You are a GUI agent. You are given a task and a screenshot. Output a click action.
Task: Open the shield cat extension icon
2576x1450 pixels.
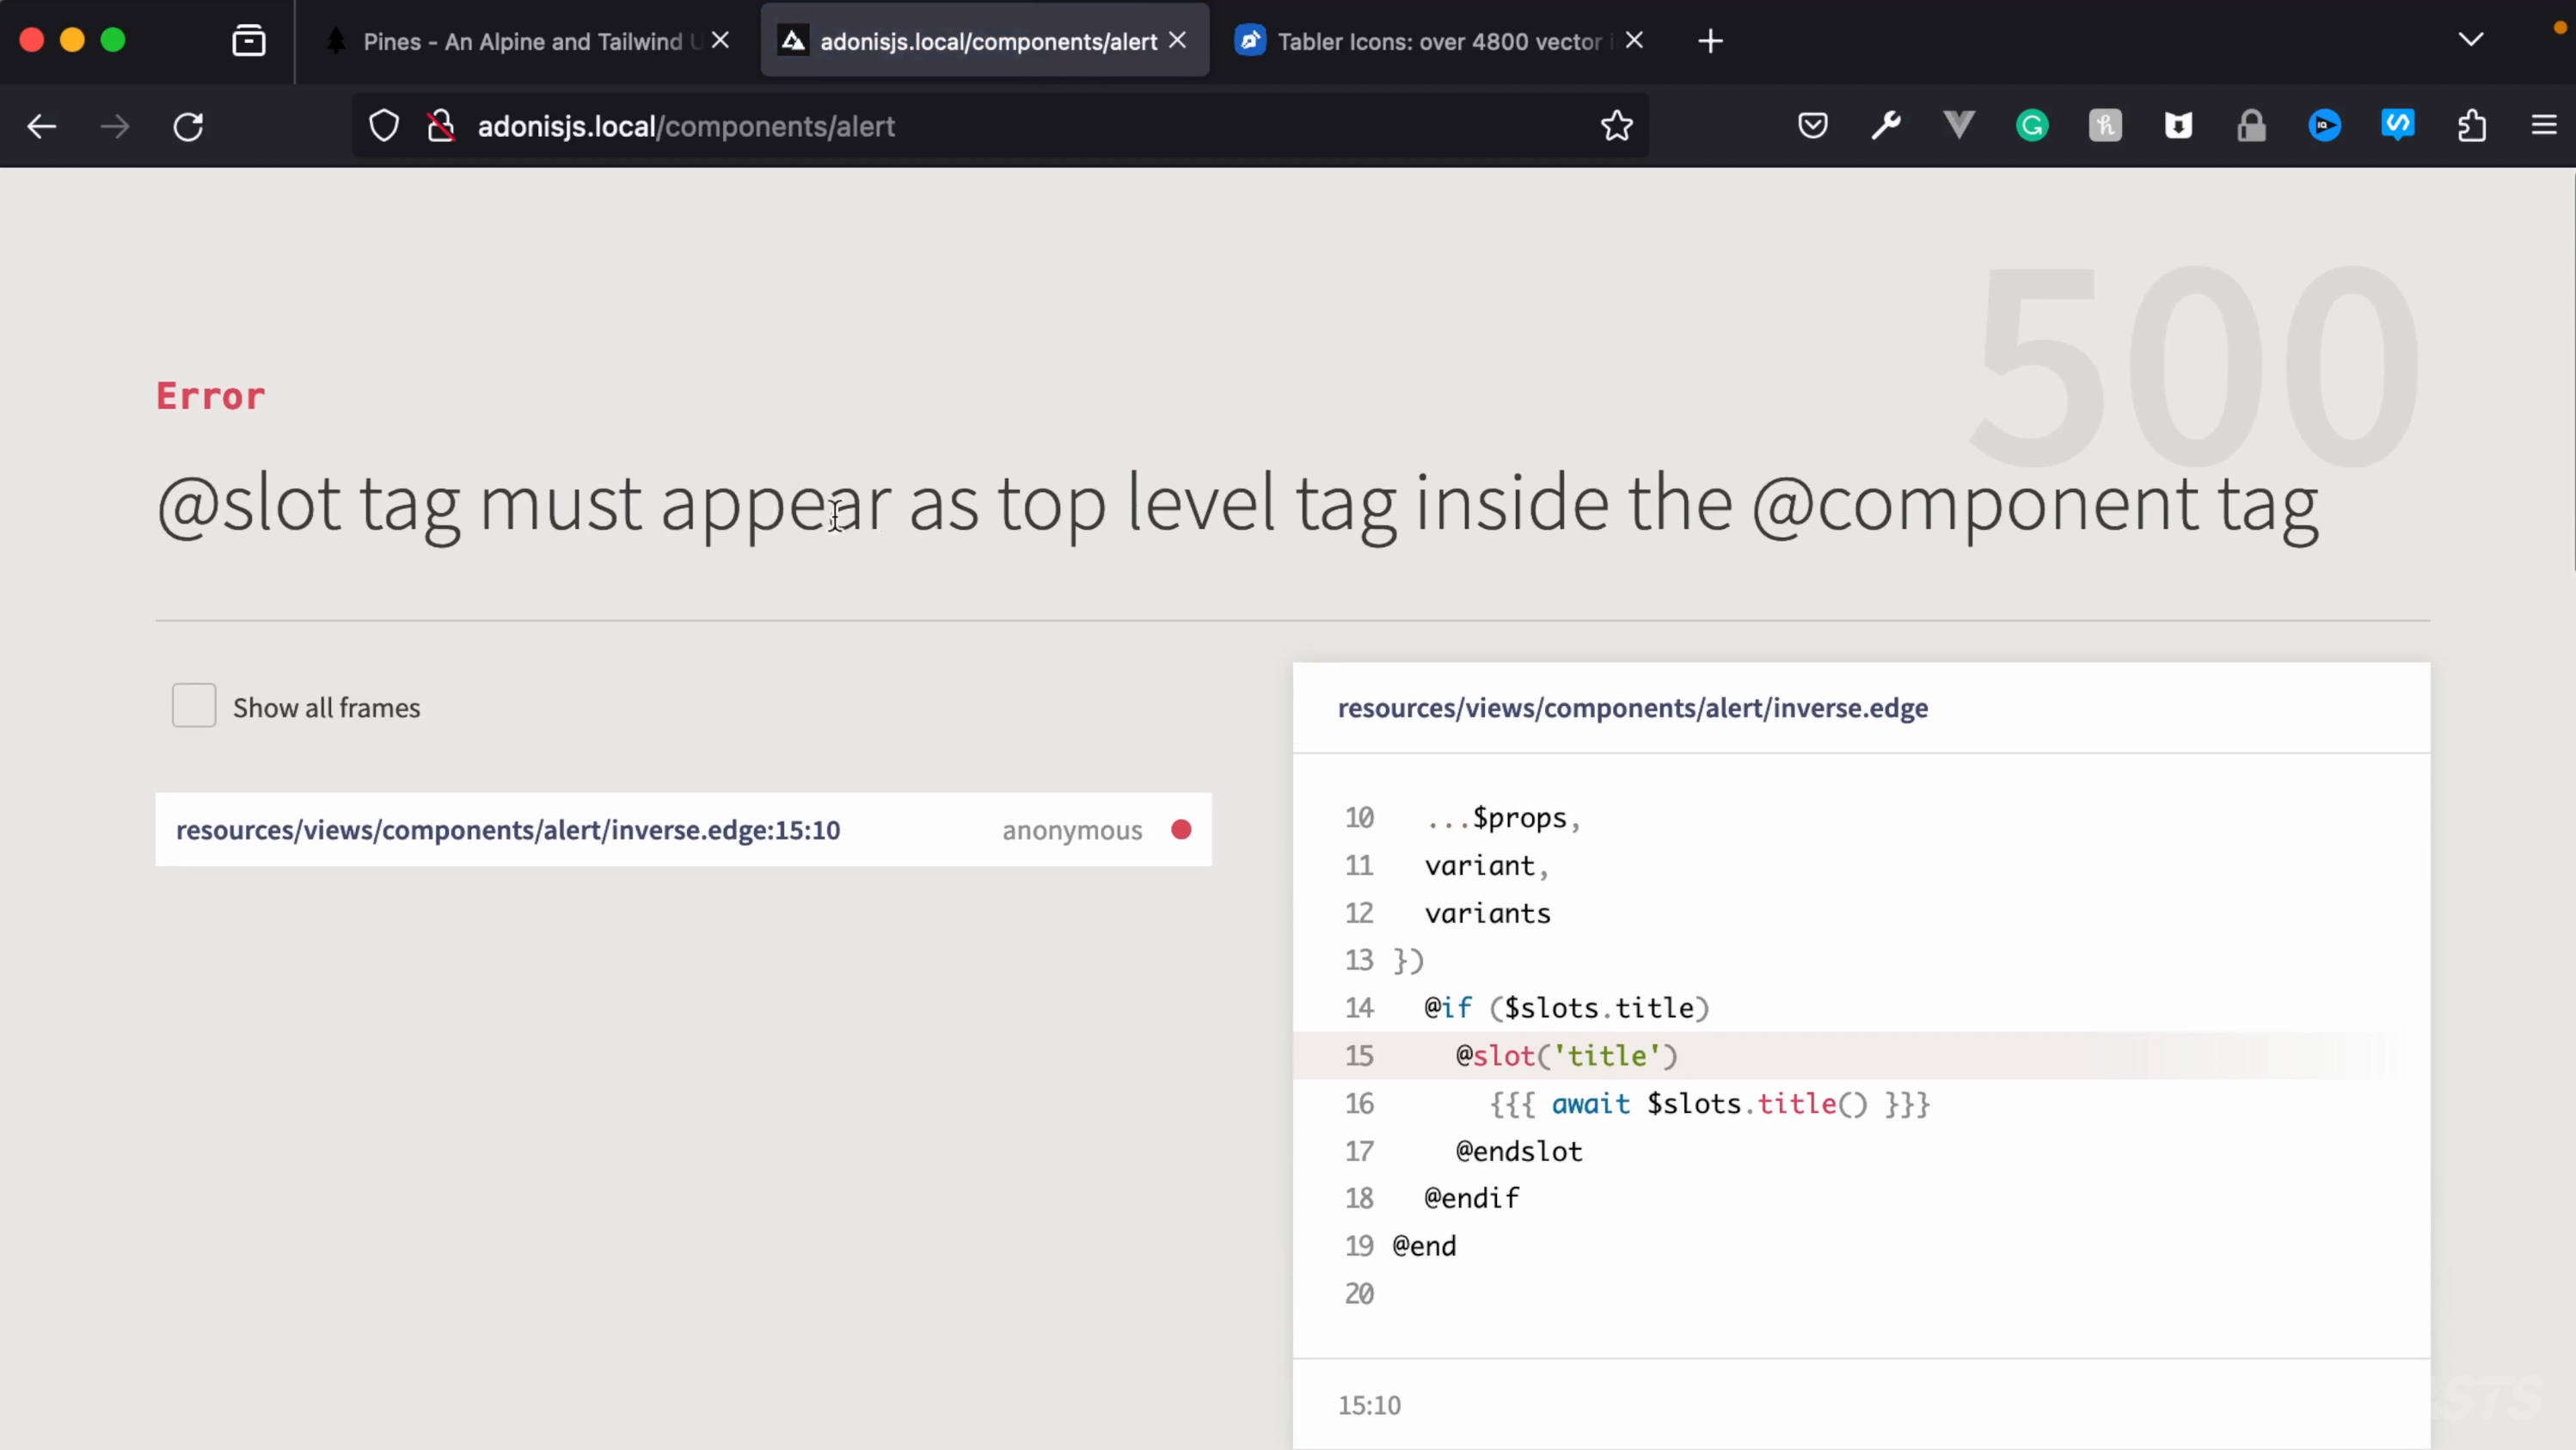[2178, 126]
